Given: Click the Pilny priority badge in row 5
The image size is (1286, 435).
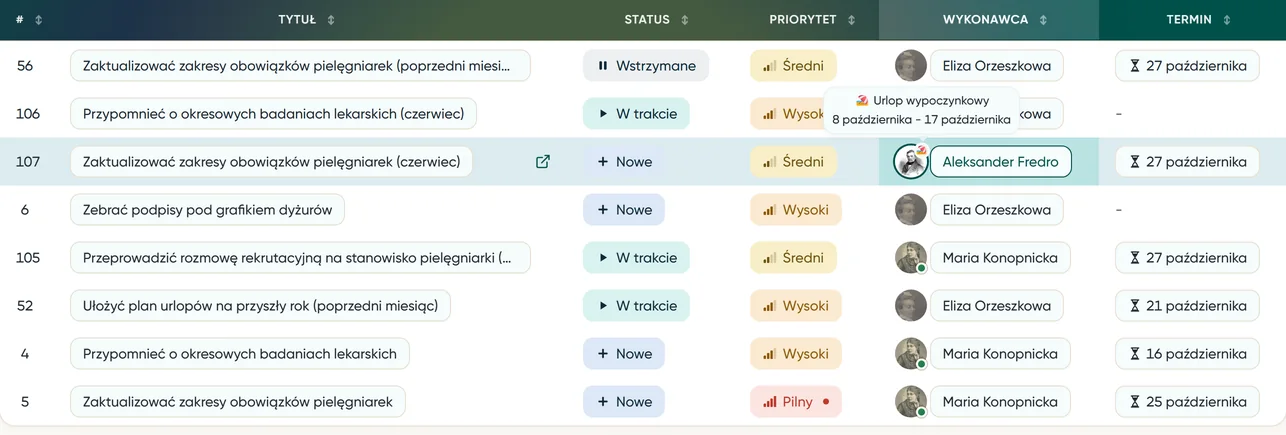Looking at the screenshot, I should pyautogui.click(x=796, y=402).
